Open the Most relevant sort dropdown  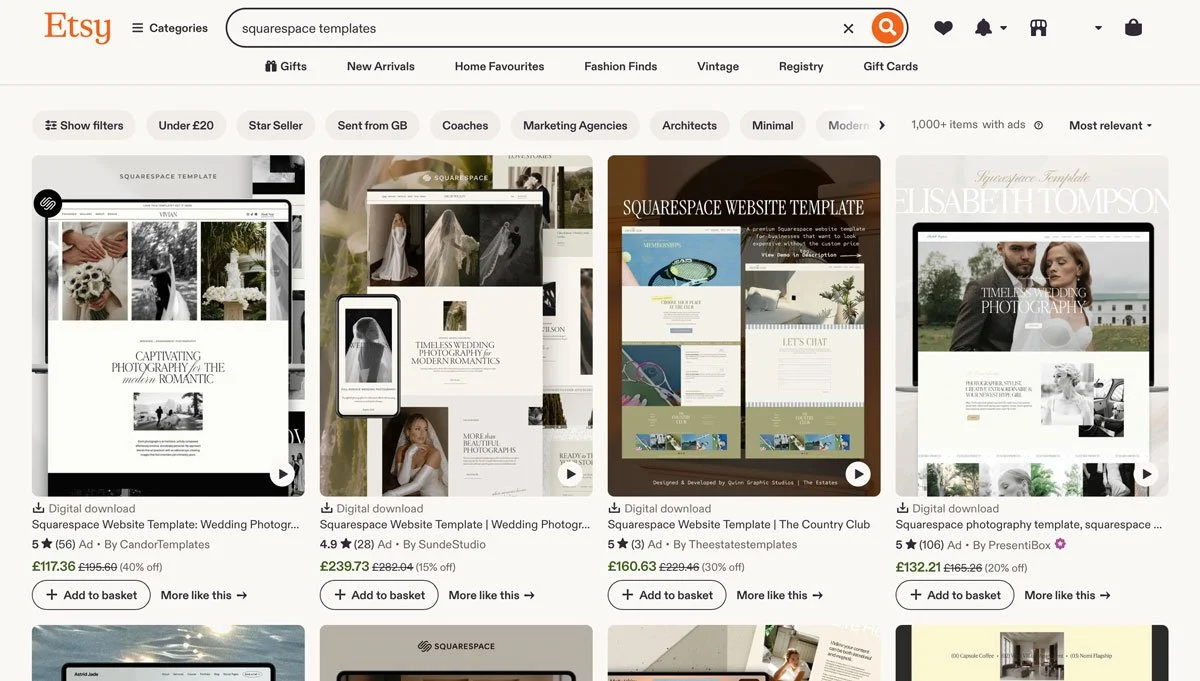[1110, 125]
